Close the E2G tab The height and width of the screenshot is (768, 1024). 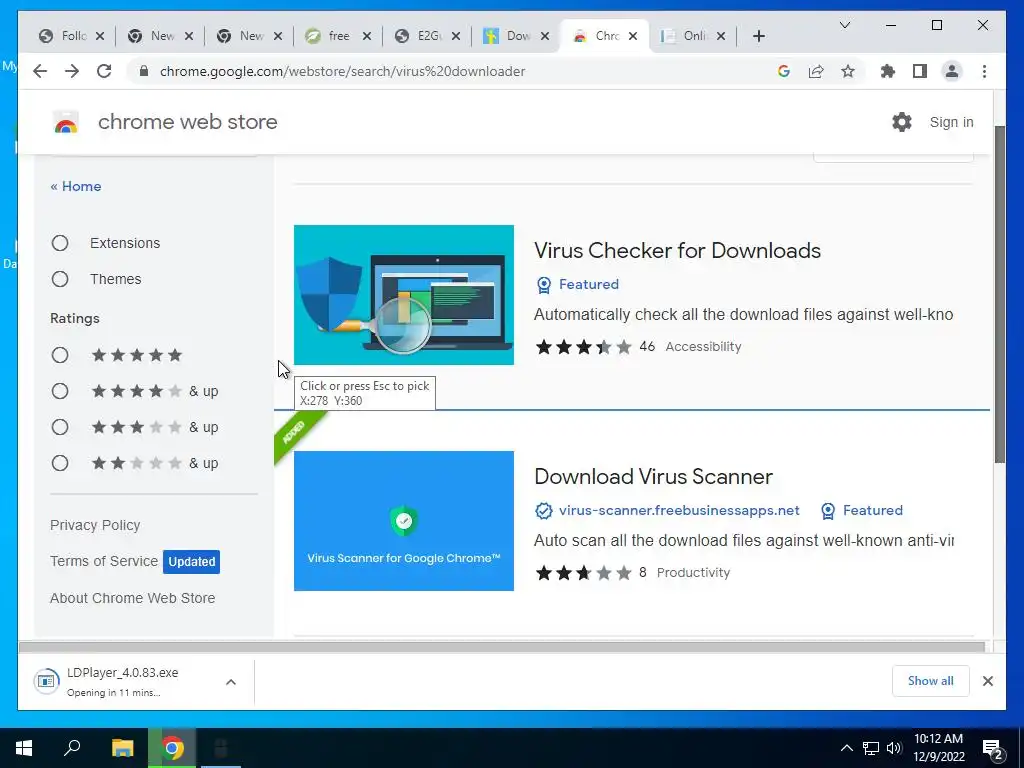(x=456, y=36)
